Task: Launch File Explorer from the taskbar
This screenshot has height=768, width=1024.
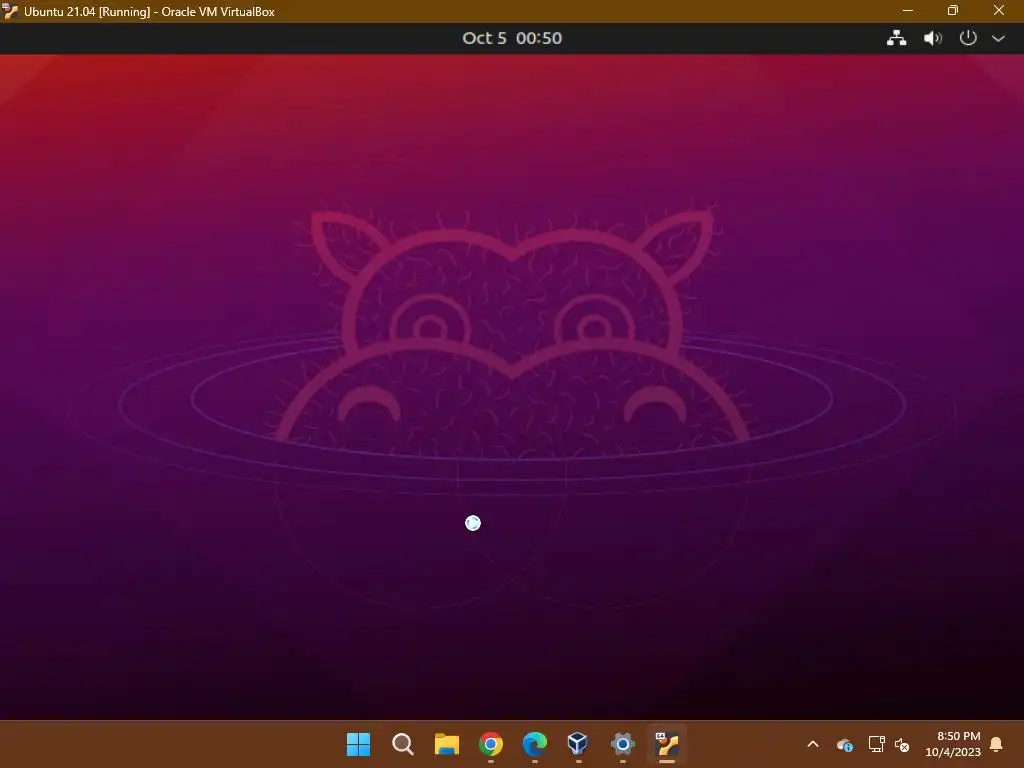Action: click(447, 744)
